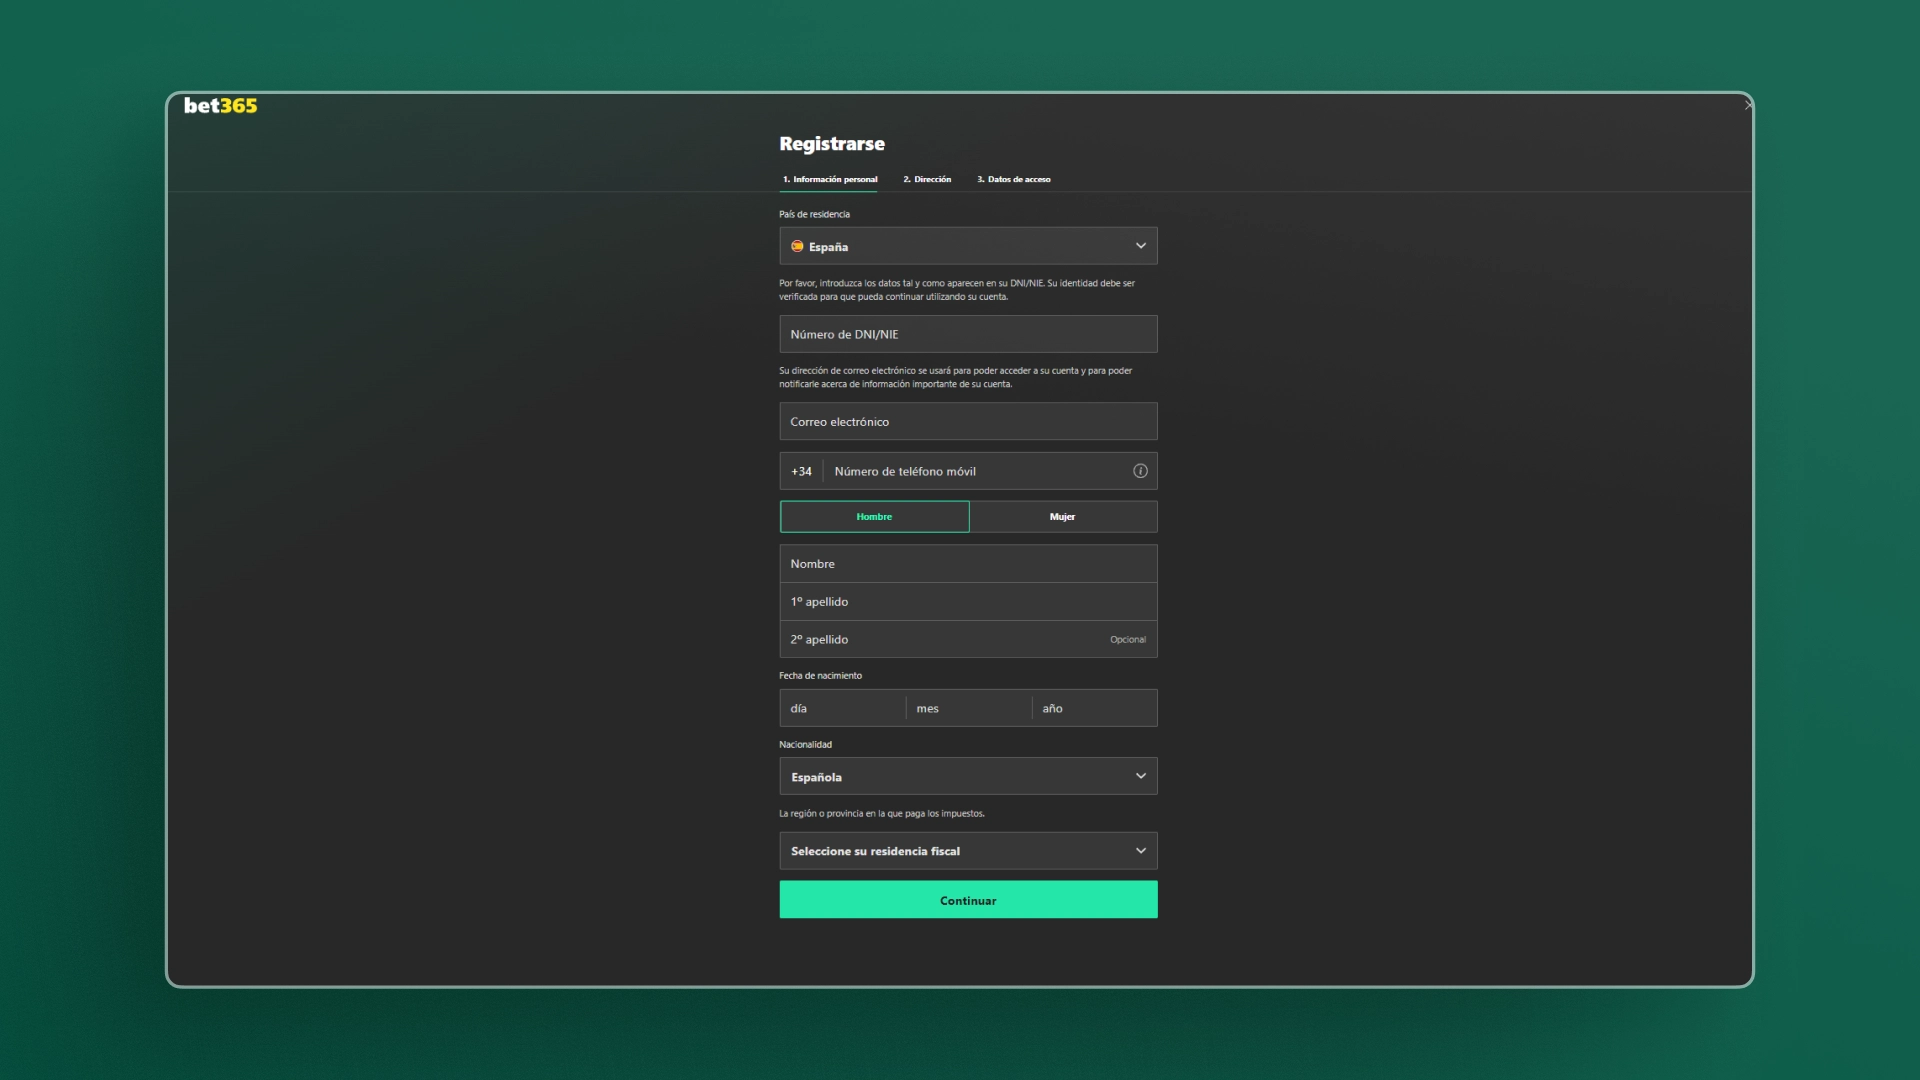Select mes of birth field
1920x1080 pixels.
(x=969, y=708)
